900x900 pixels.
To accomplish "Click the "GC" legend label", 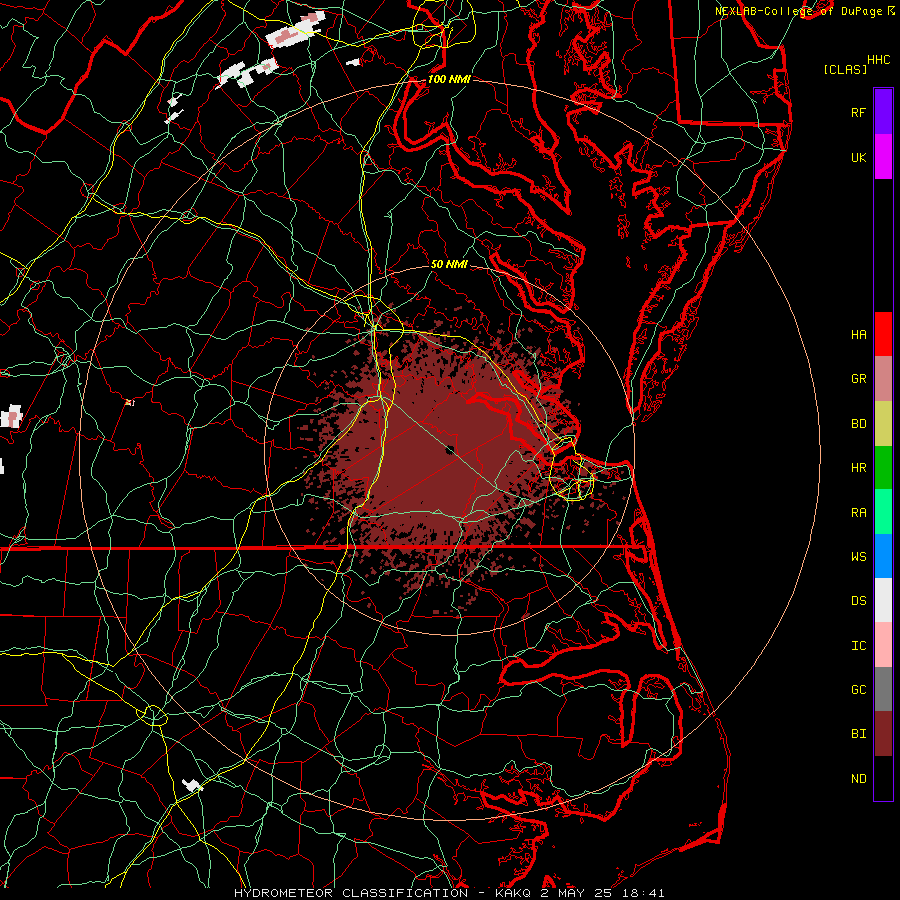I will click(858, 690).
